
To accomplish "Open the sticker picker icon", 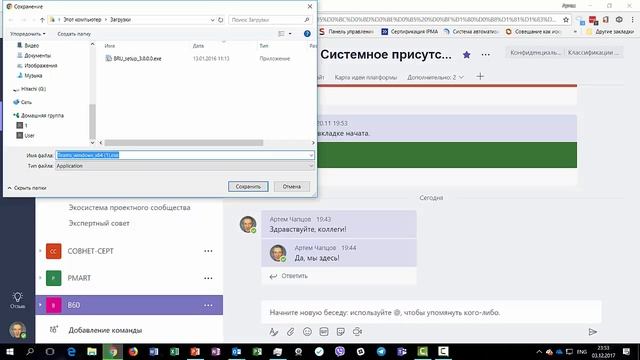I will 341,332.
